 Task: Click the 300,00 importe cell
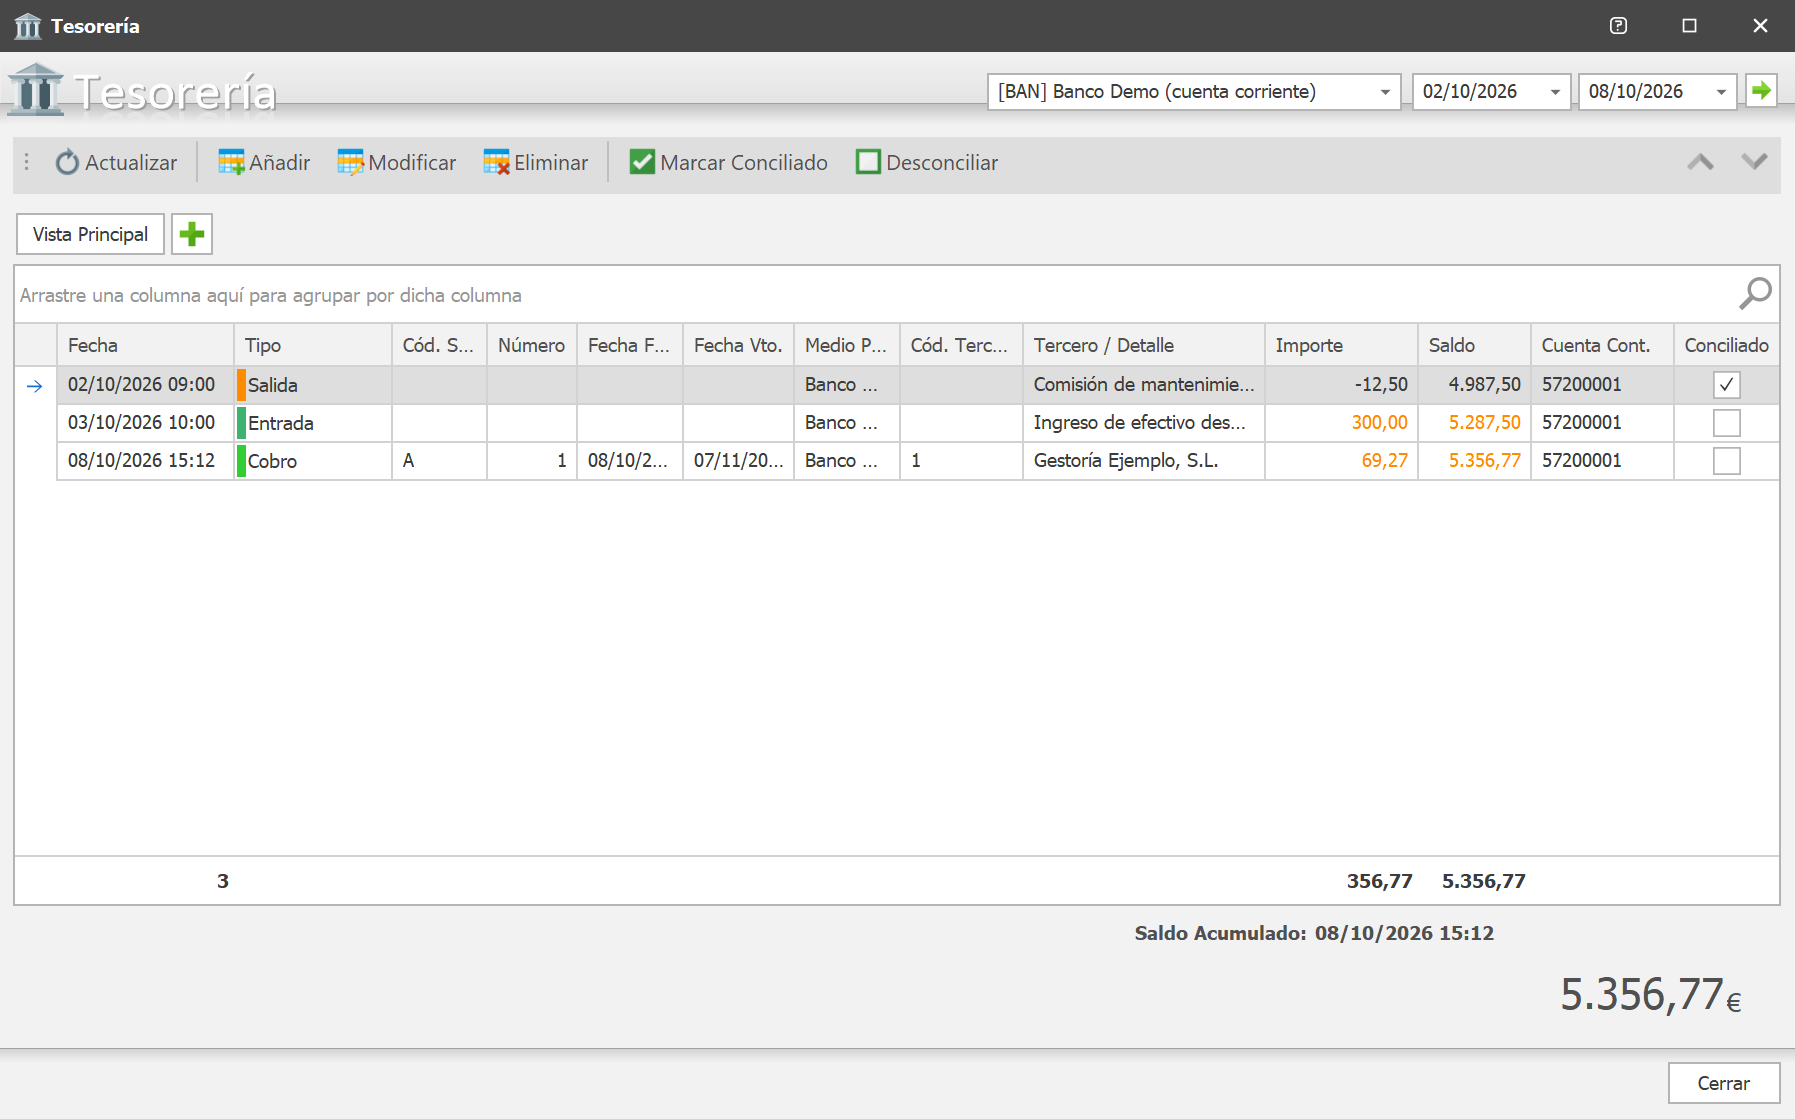[1341, 423]
